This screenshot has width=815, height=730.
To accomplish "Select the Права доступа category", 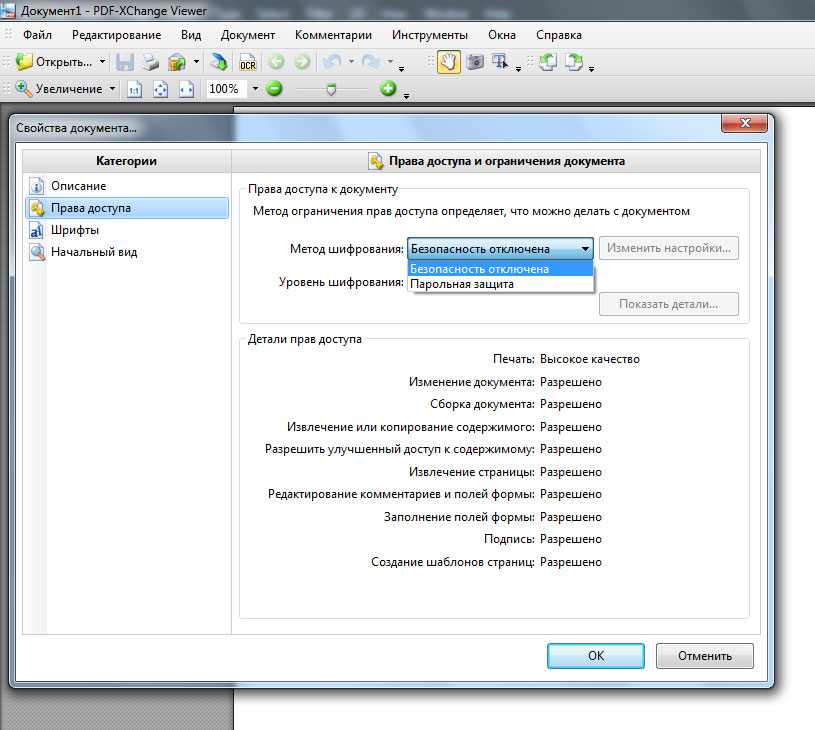I will 127,208.
